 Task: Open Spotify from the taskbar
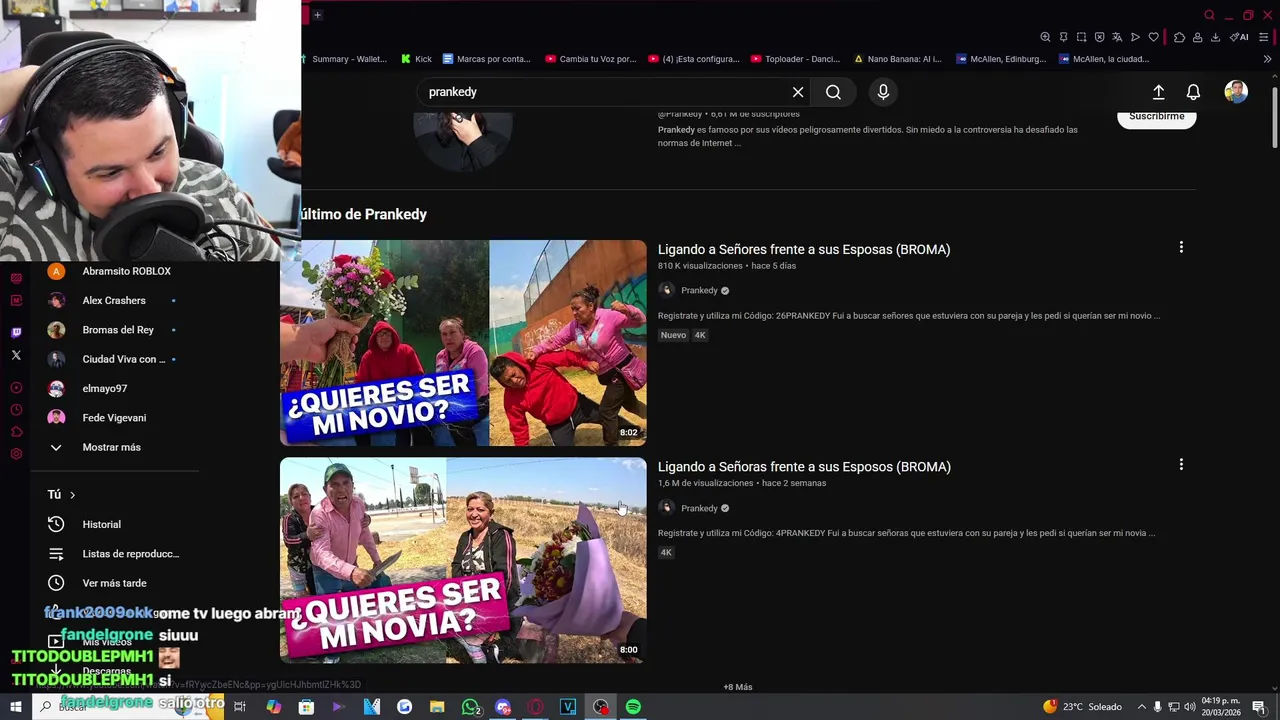pyautogui.click(x=633, y=707)
